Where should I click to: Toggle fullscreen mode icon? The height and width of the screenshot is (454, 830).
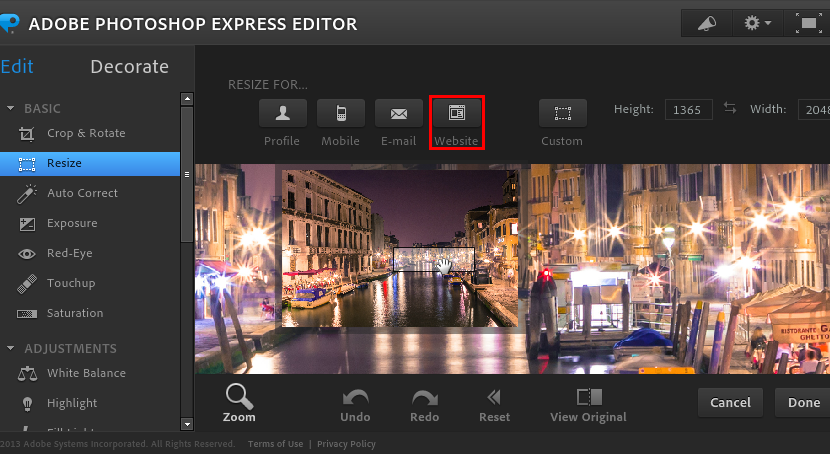pos(808,23)
